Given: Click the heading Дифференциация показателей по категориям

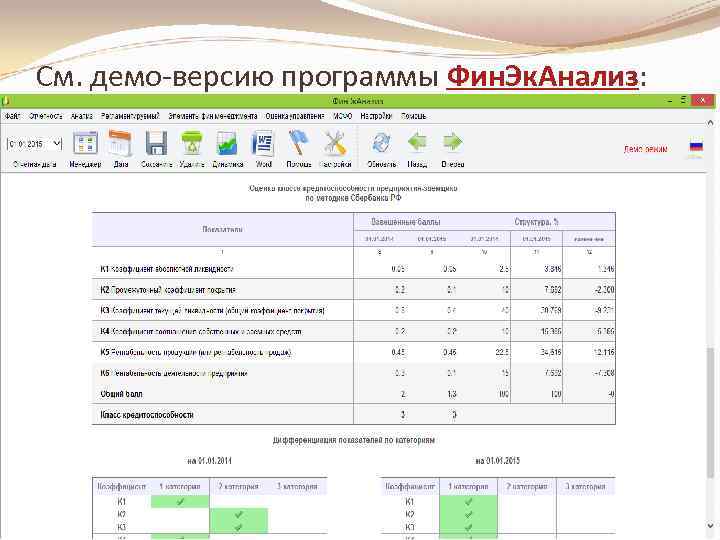Looking at the screenshot, I should click(354, 440).
